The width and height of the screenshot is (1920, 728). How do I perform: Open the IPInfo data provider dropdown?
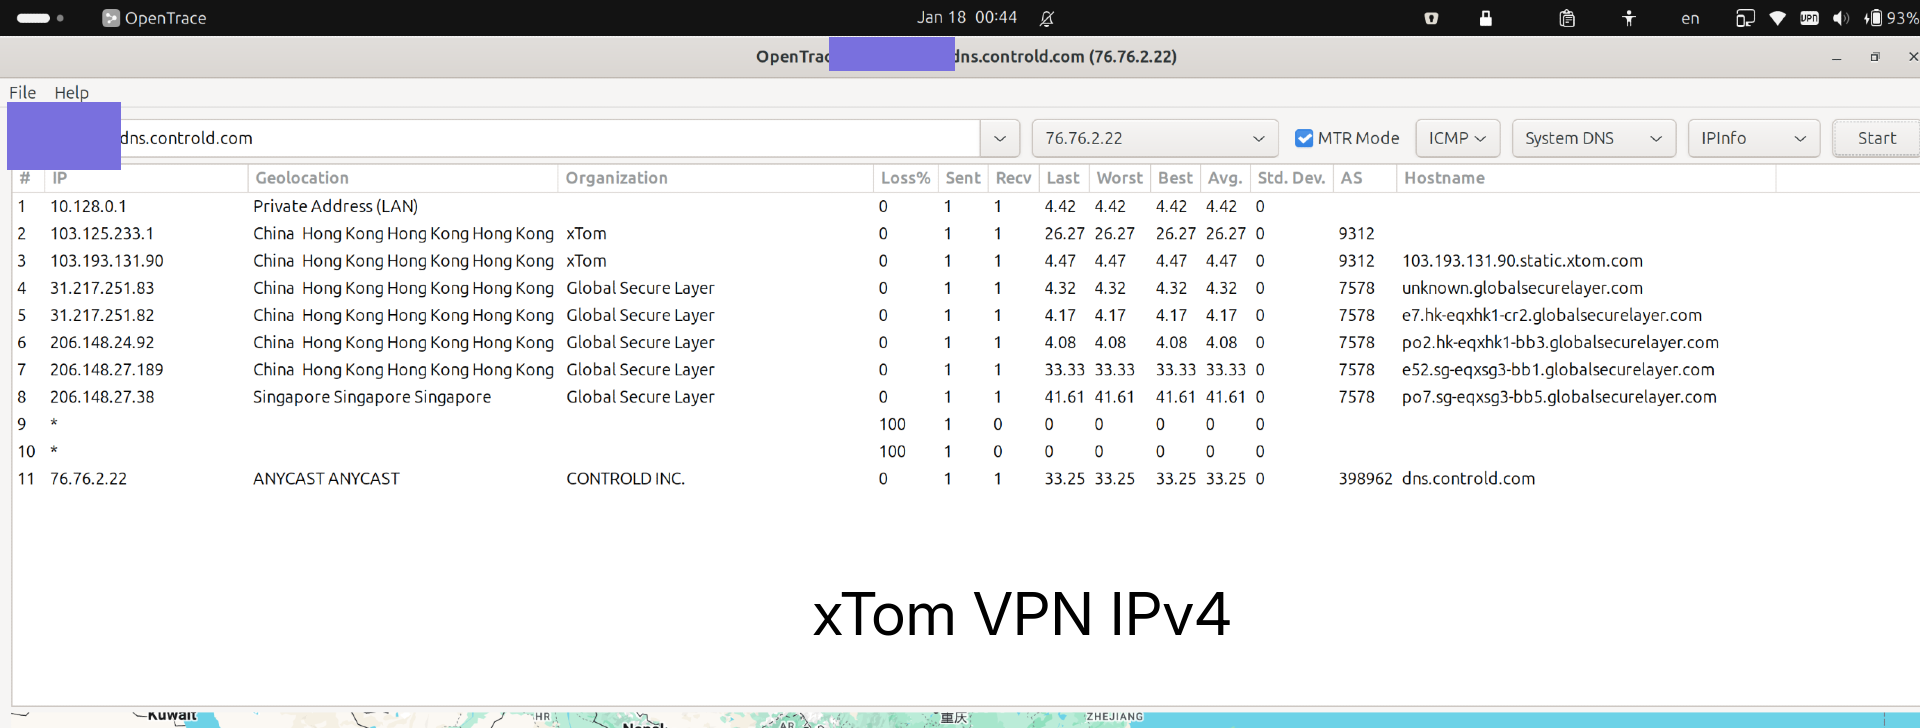(x=1754, y=138)
